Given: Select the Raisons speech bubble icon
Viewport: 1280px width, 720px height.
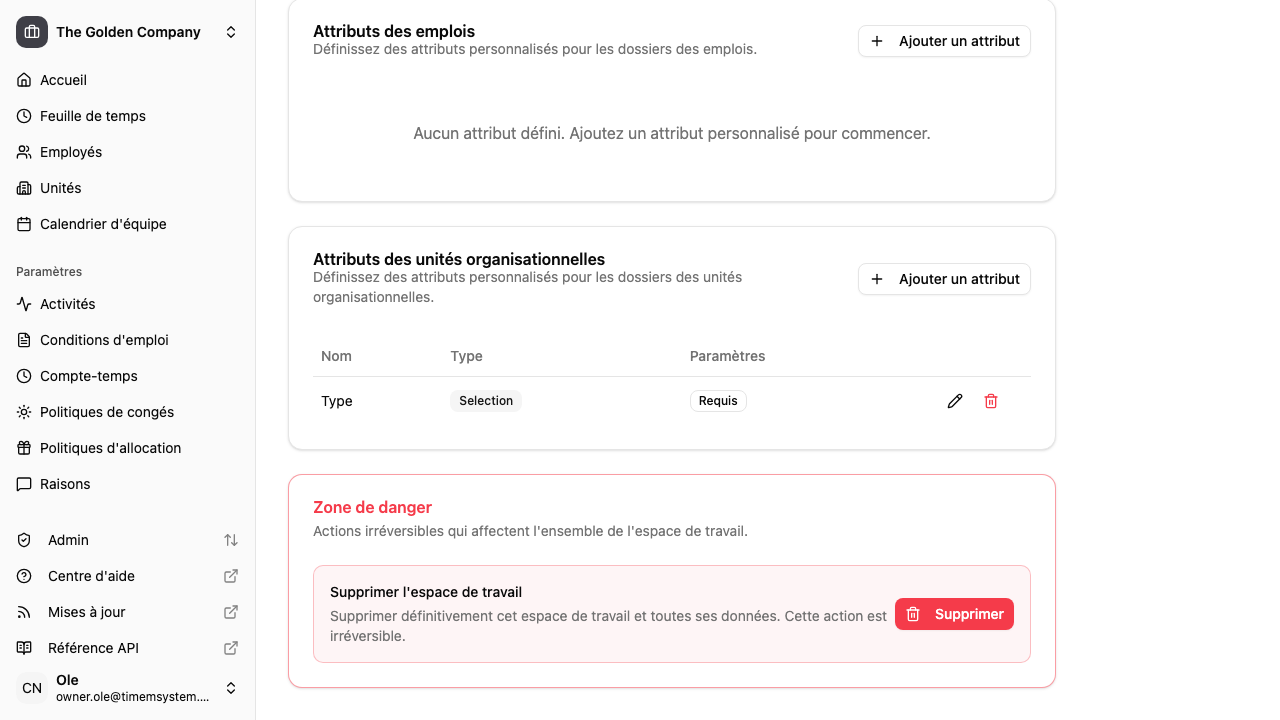Looking at the screenshot, I should (x=23, y=484).
